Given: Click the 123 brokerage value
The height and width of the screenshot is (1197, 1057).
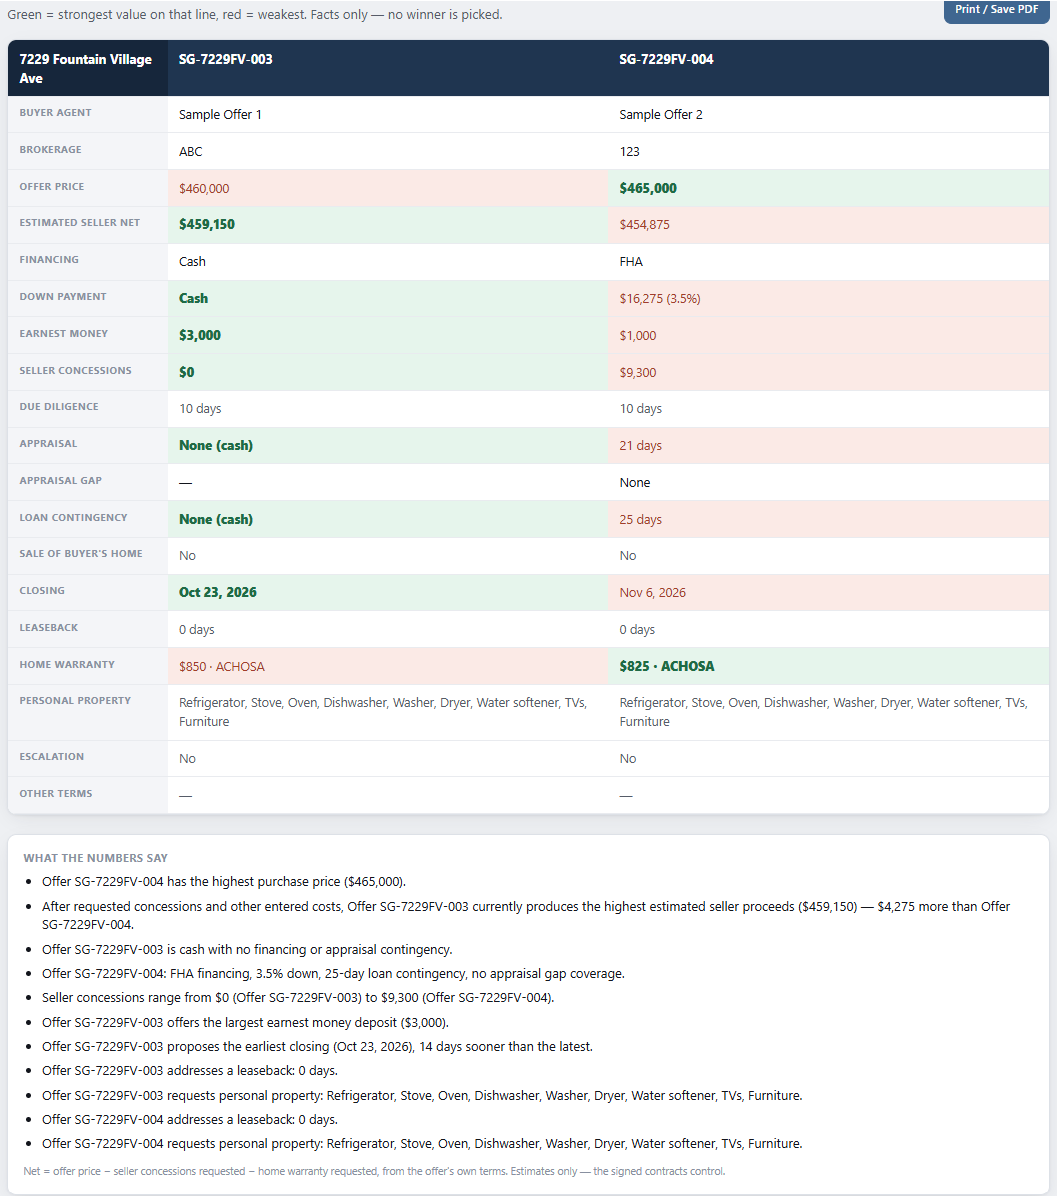Looking at the screenshot, I should click(x=630, y=151).
